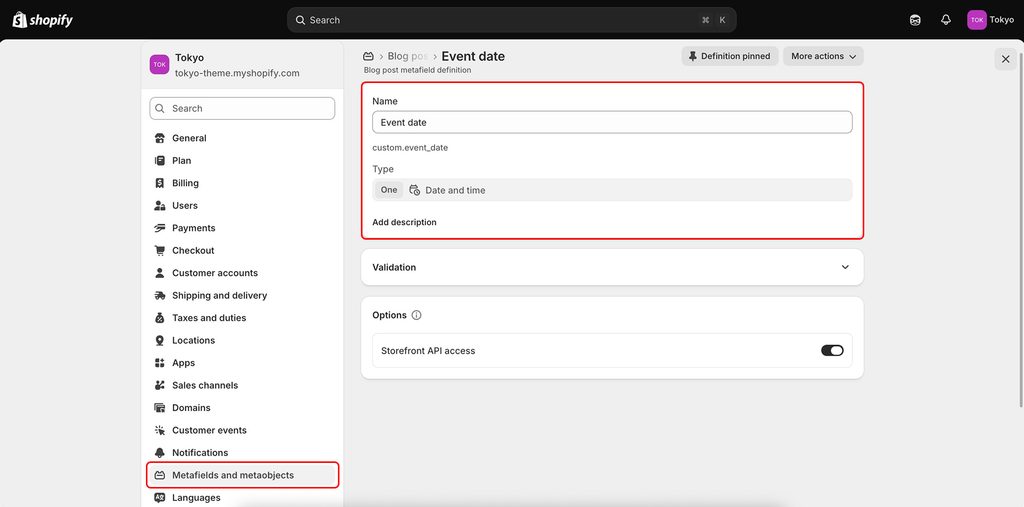Click the sidekick assistant icon in top bar

click(x=915, y=20)
